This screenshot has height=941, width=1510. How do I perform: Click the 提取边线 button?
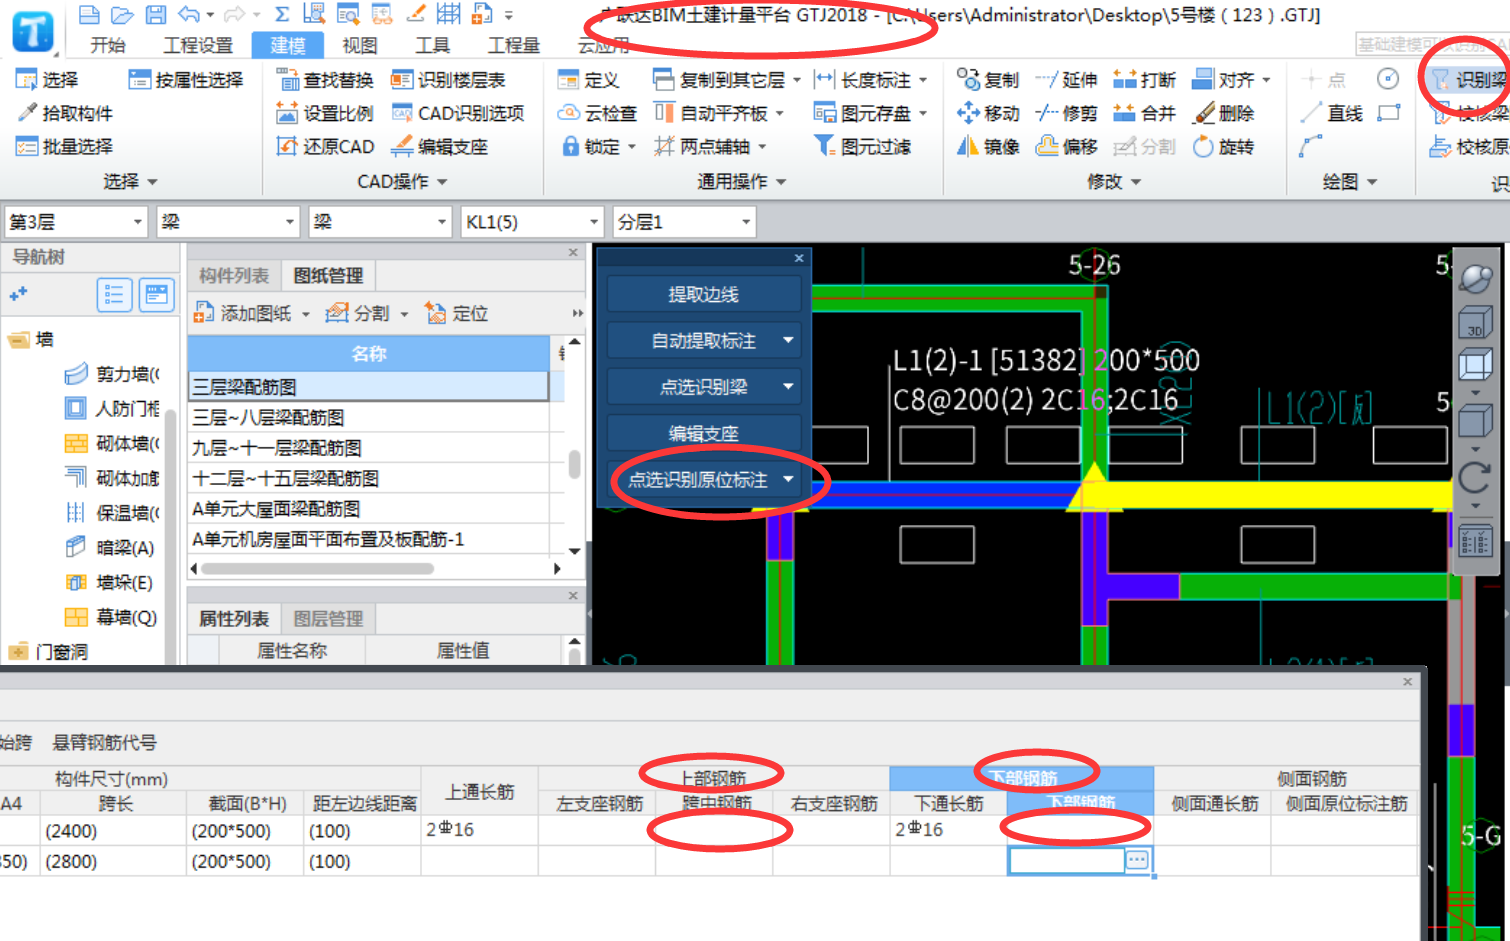tap(704, 295)
